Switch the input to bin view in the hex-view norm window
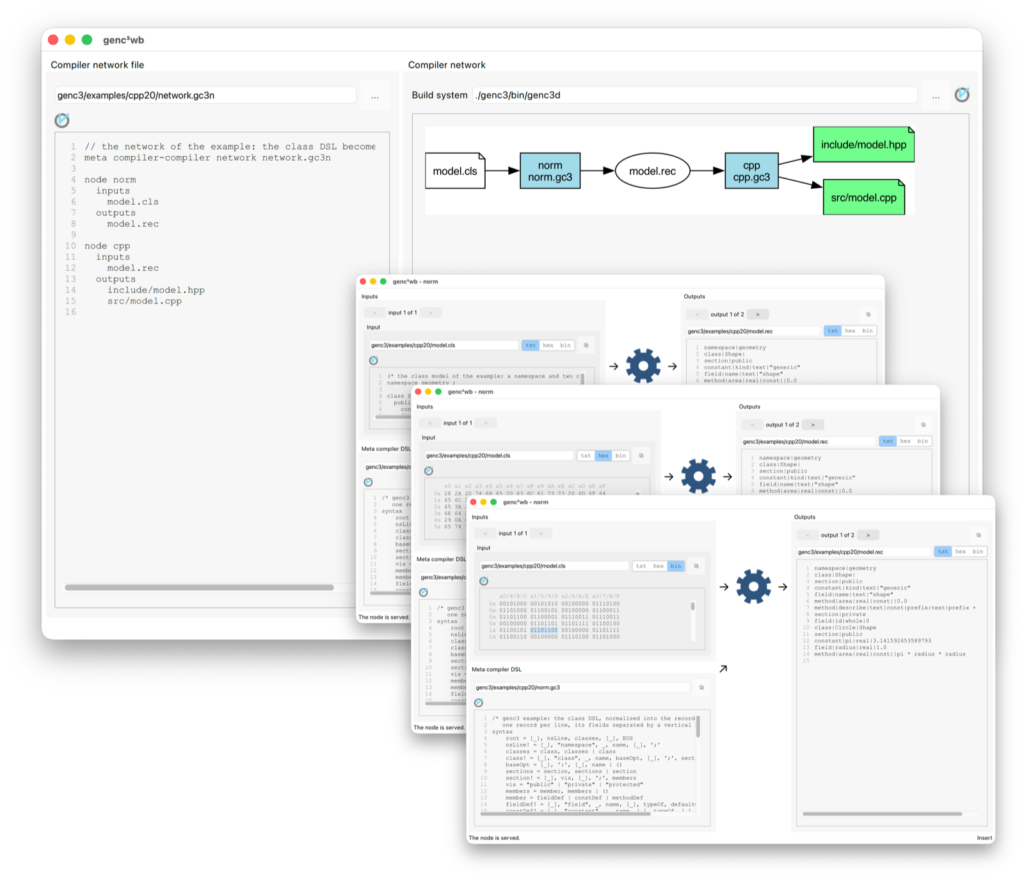 tap(620, 456)
